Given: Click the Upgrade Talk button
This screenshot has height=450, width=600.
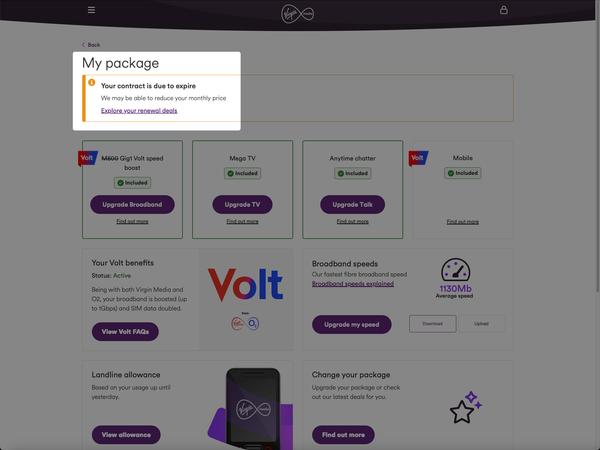Looking at the screenshot, I should pyautogui.click(x=352, y=204).
